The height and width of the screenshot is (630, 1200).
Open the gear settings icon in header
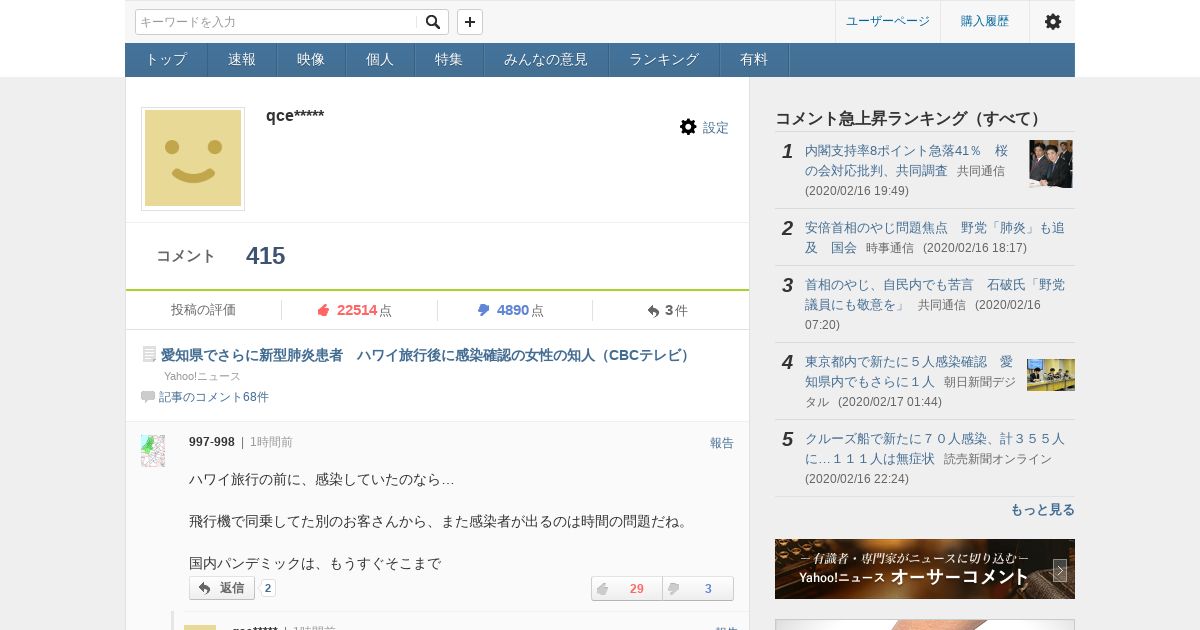(1052, 21)
